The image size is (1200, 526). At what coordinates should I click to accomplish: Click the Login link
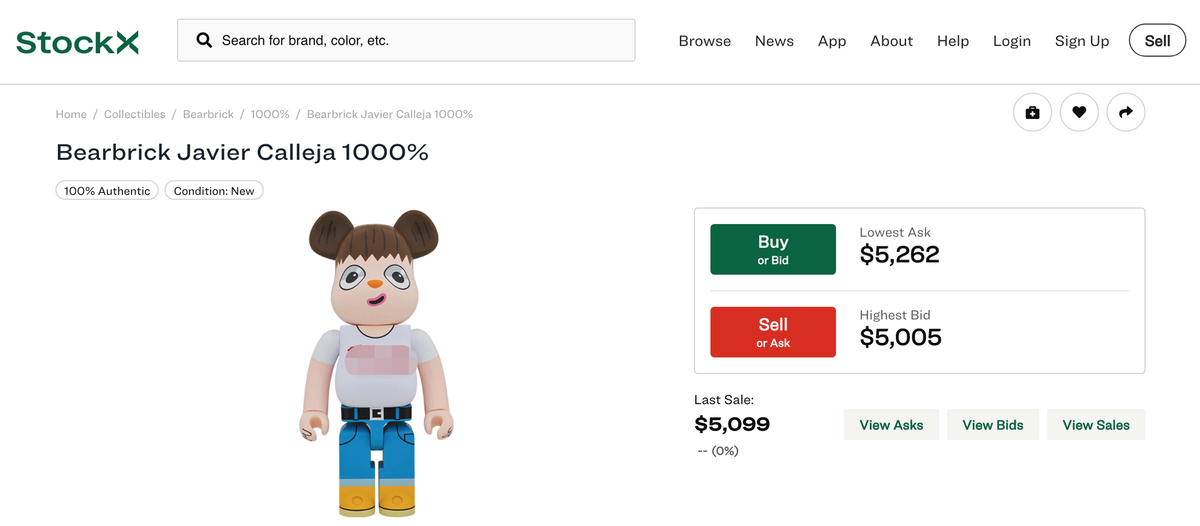(1011, 41)
